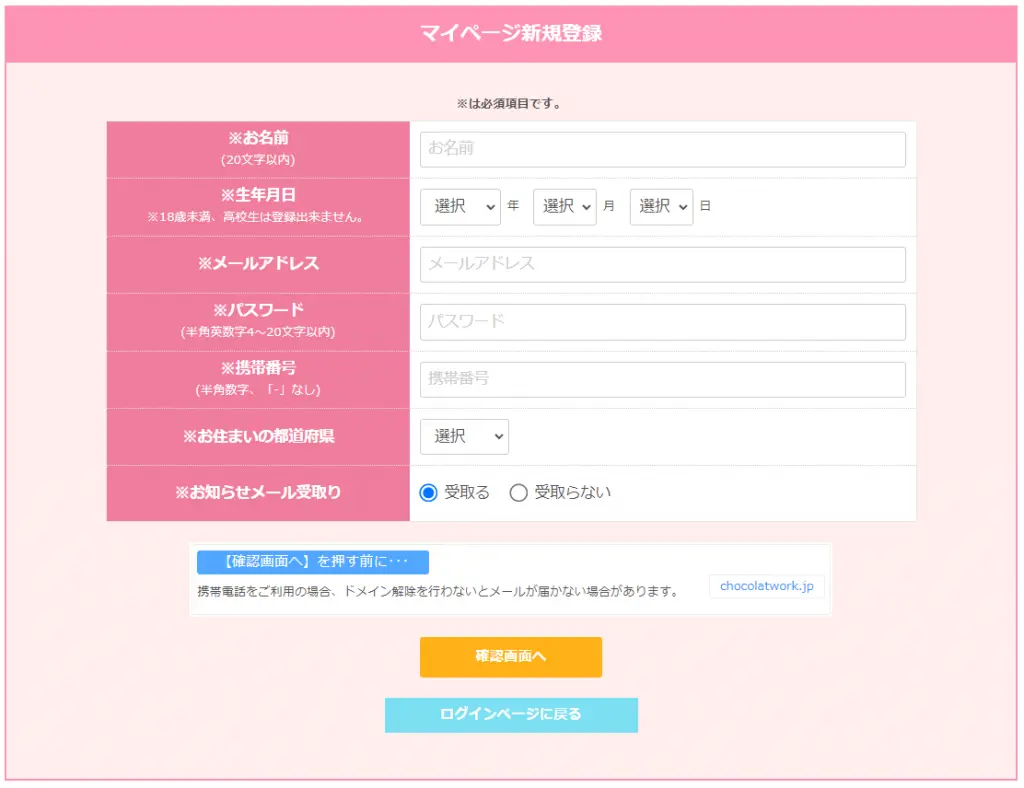1024x788 pixels.
Task: Open the day (日) selection dropdown
Action: tap(661, 206)
